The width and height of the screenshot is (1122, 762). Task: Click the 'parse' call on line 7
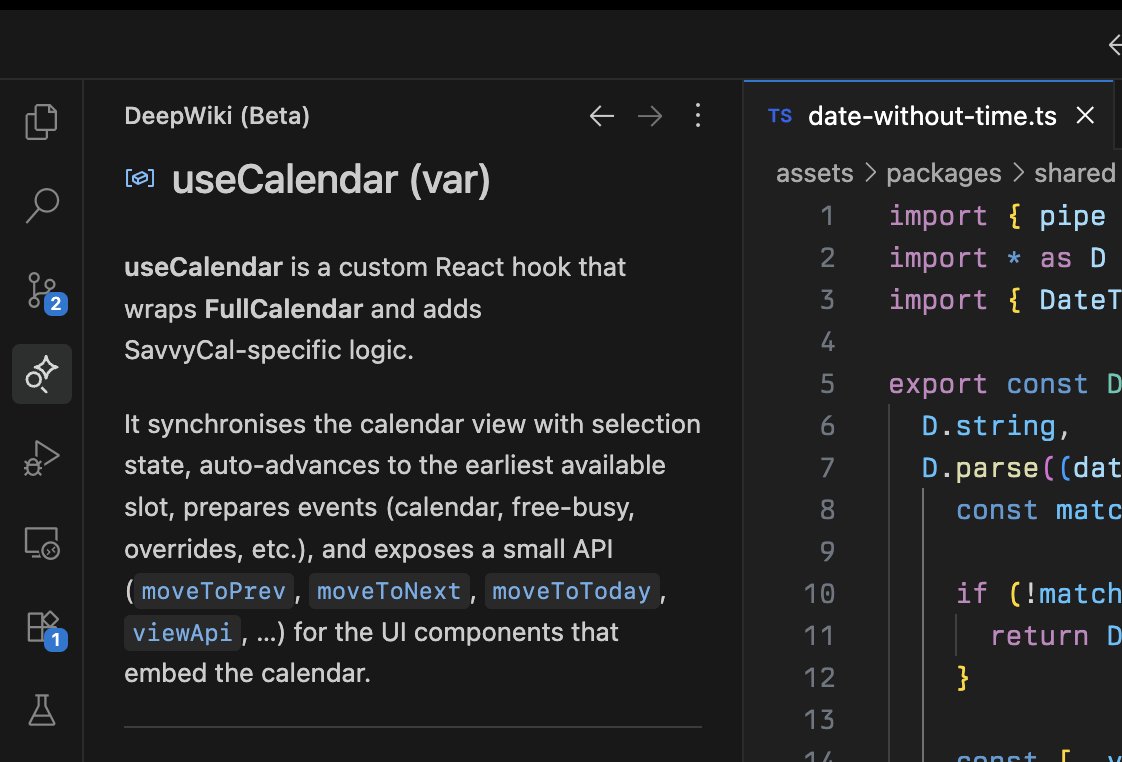pyautogui.click(x=997, y=469)
